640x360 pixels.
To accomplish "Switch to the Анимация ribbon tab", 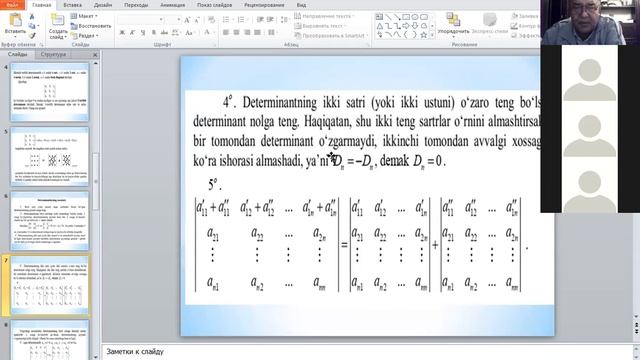I will [173, 5].
